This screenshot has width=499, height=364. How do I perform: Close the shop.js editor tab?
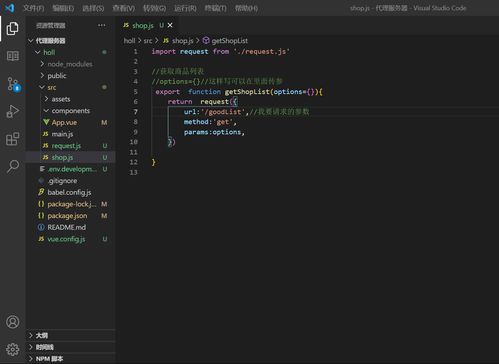click(170, 25)
